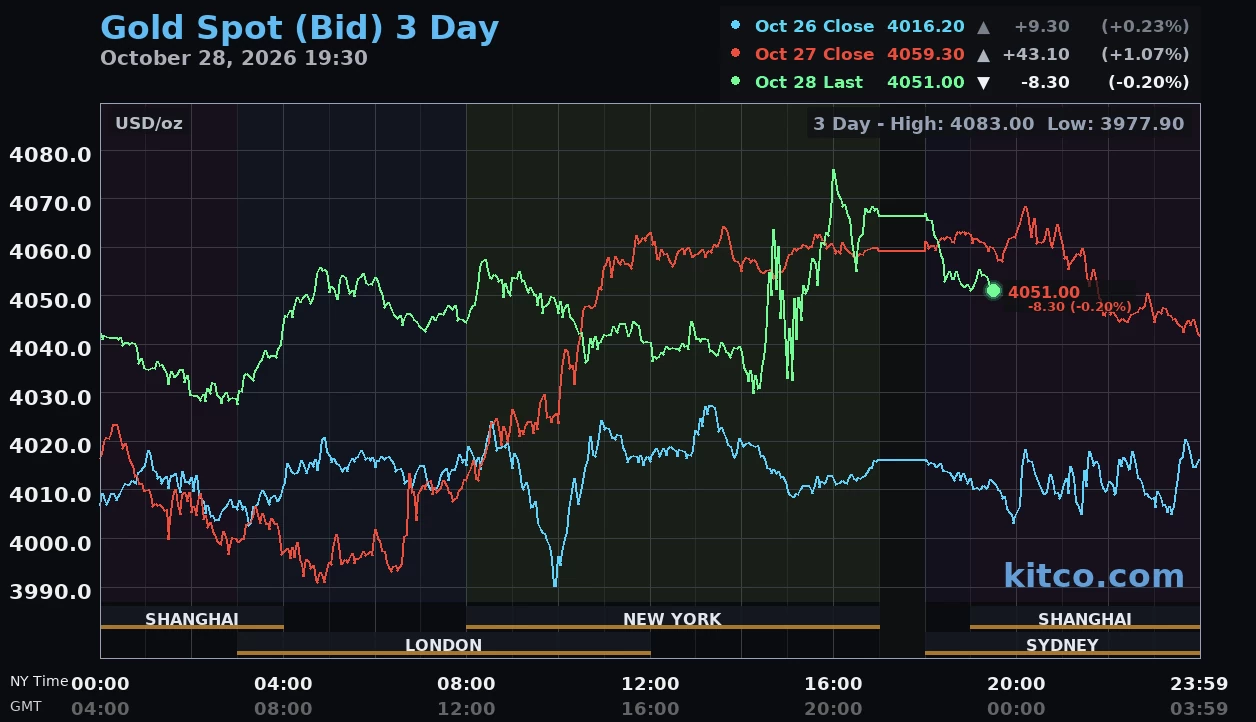1256x722 pixels.
Task: Click the Low: 3977.90 text
Action: click(1115, 124)
